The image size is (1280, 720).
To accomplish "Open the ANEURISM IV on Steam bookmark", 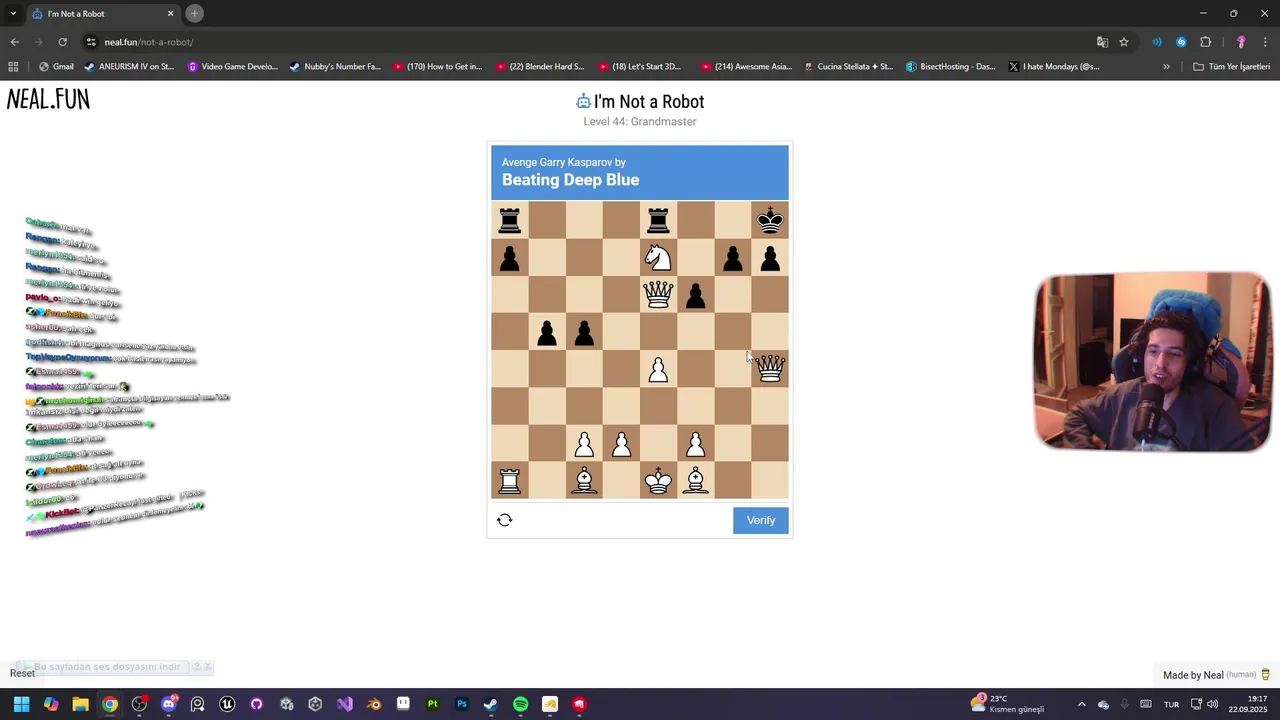I will pos(129,67).
